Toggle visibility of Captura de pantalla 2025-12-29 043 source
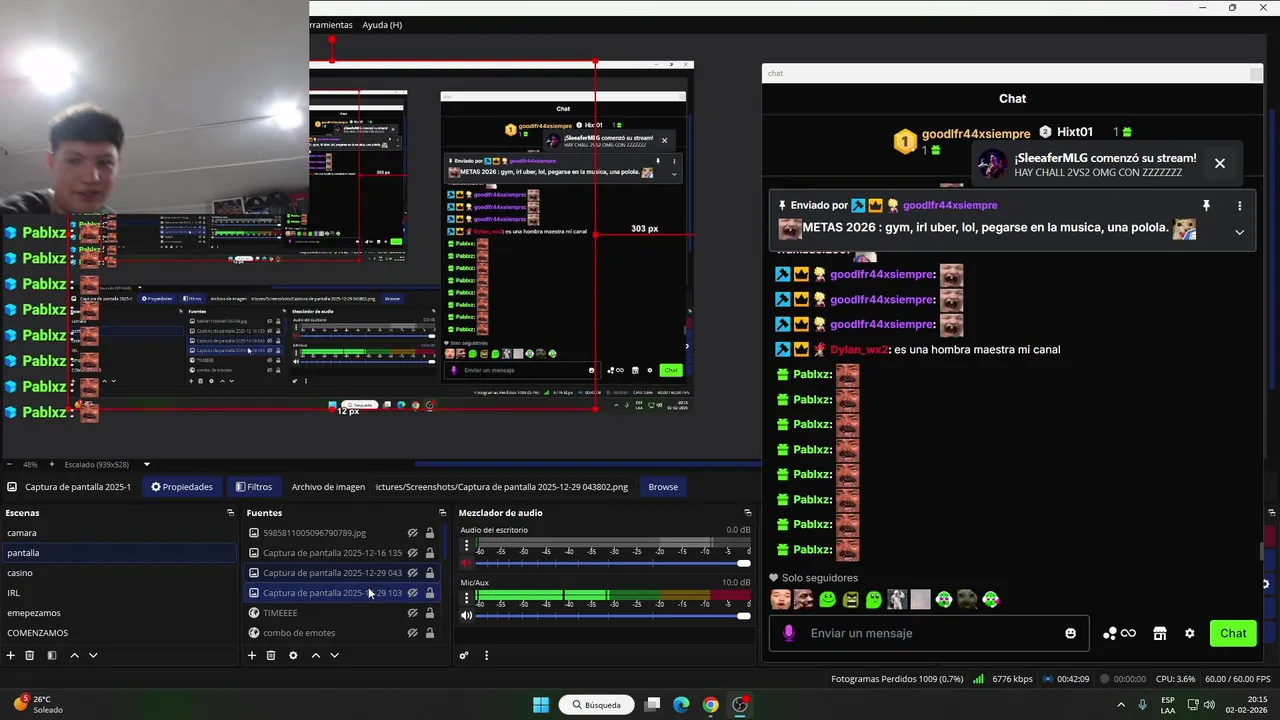This screenshot has height=720, width=1280. (412, 573)
